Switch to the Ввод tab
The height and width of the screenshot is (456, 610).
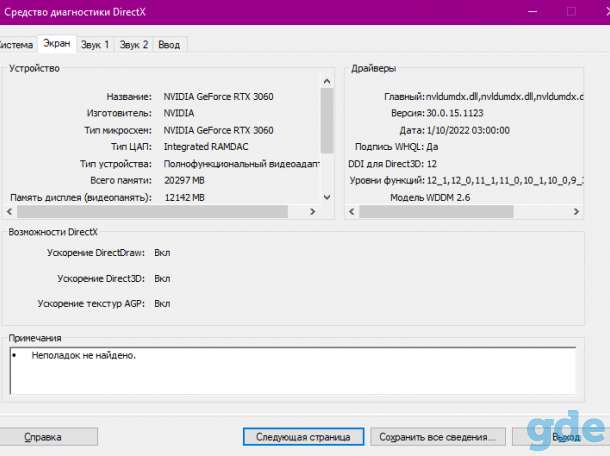click(x=169, y=45)
